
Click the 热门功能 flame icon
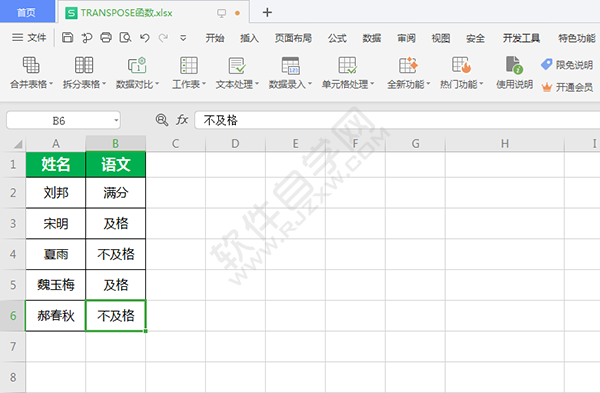point(461,65)
